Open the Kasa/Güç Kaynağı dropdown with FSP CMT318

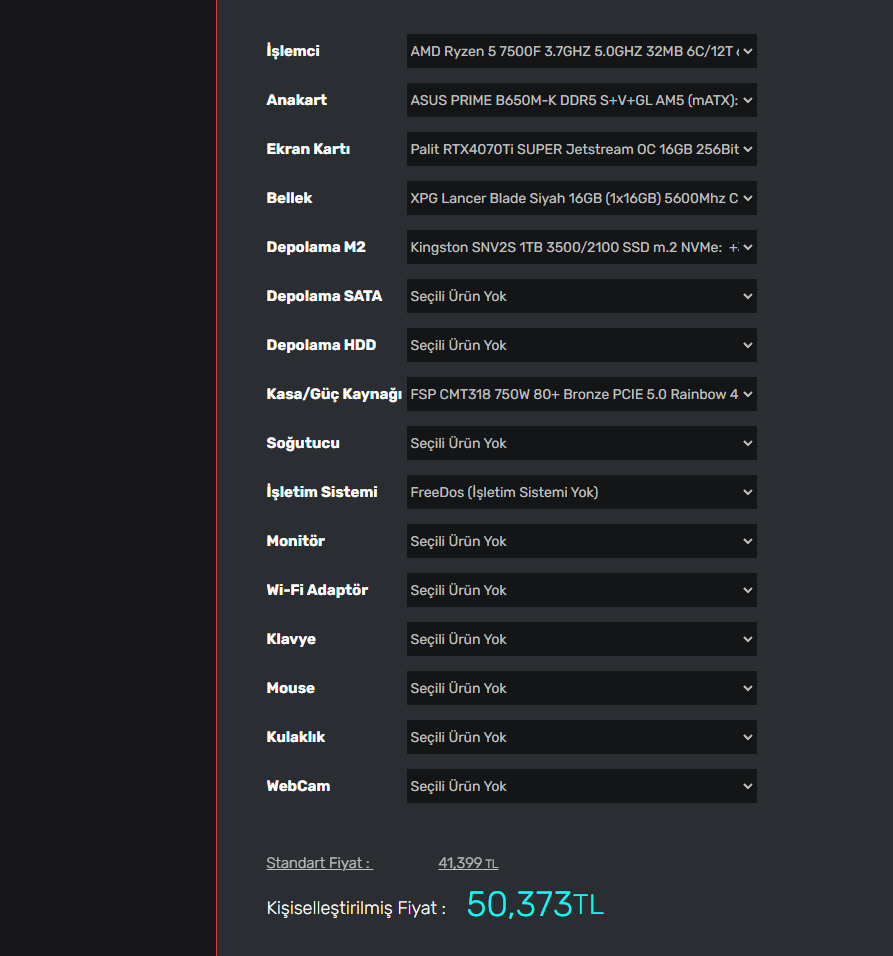tap(582, 394)
